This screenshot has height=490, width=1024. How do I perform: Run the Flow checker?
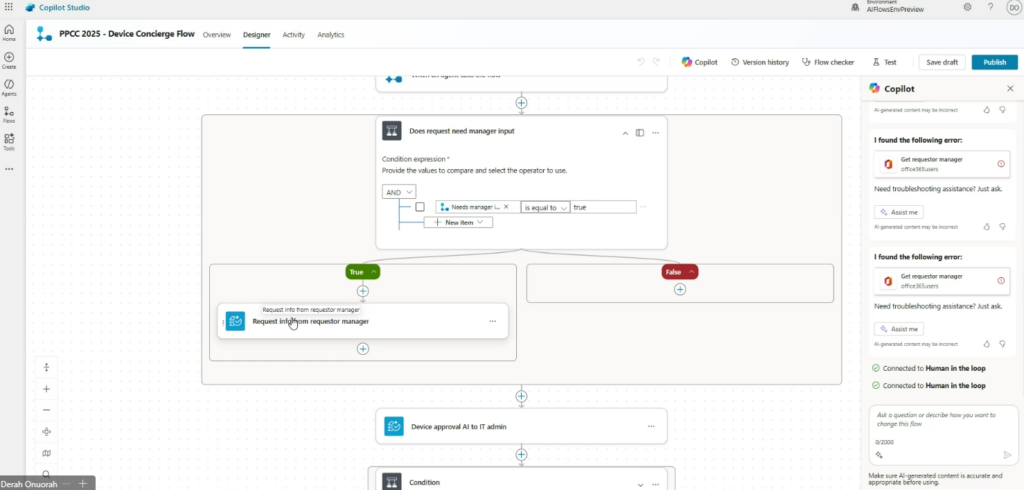[x=828, y=62]
